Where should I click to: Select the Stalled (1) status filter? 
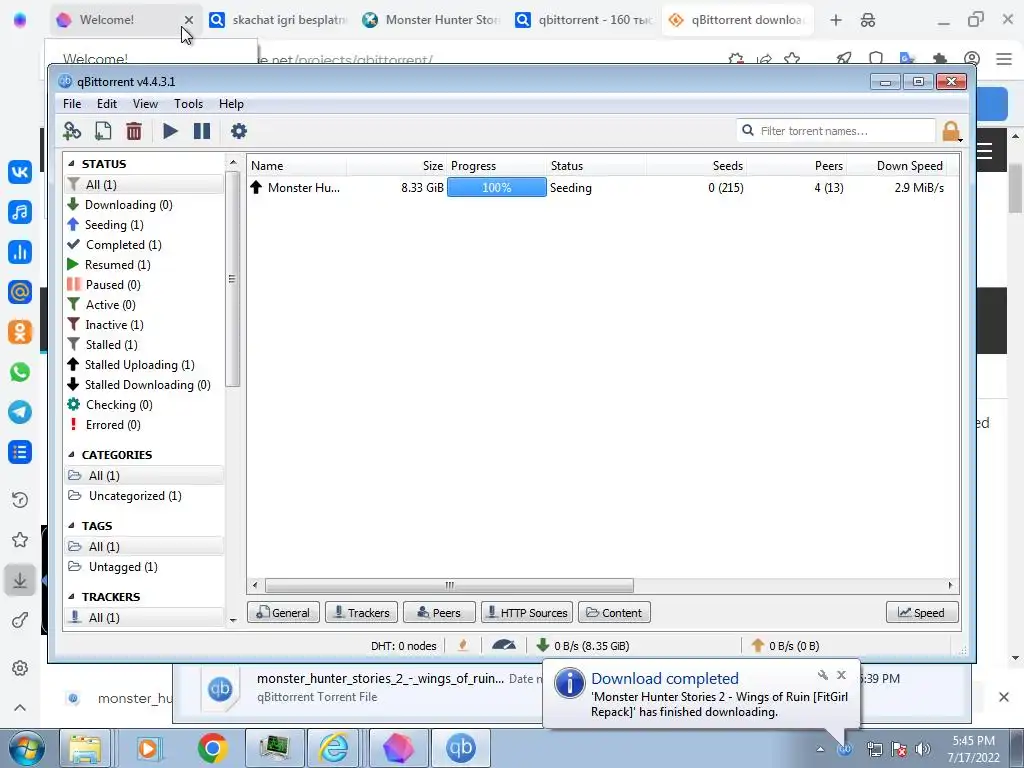pos(144,345)
